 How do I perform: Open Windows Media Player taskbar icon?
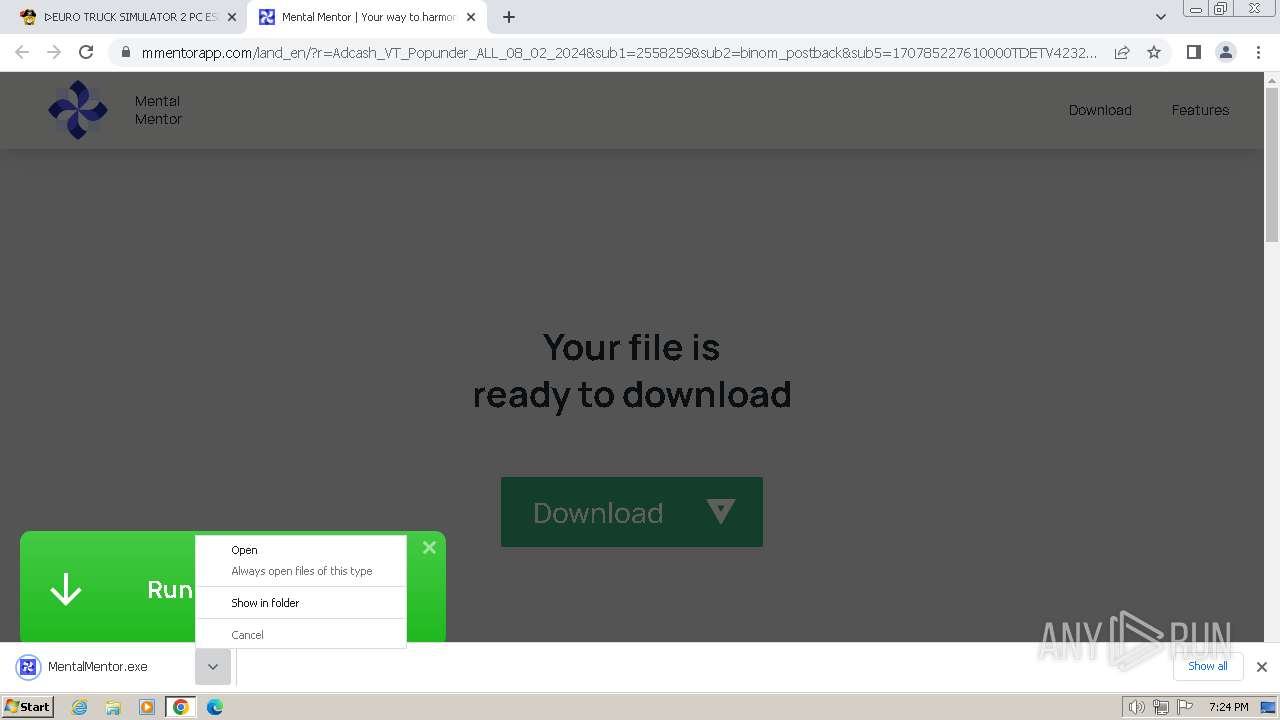tap(147, 707)
